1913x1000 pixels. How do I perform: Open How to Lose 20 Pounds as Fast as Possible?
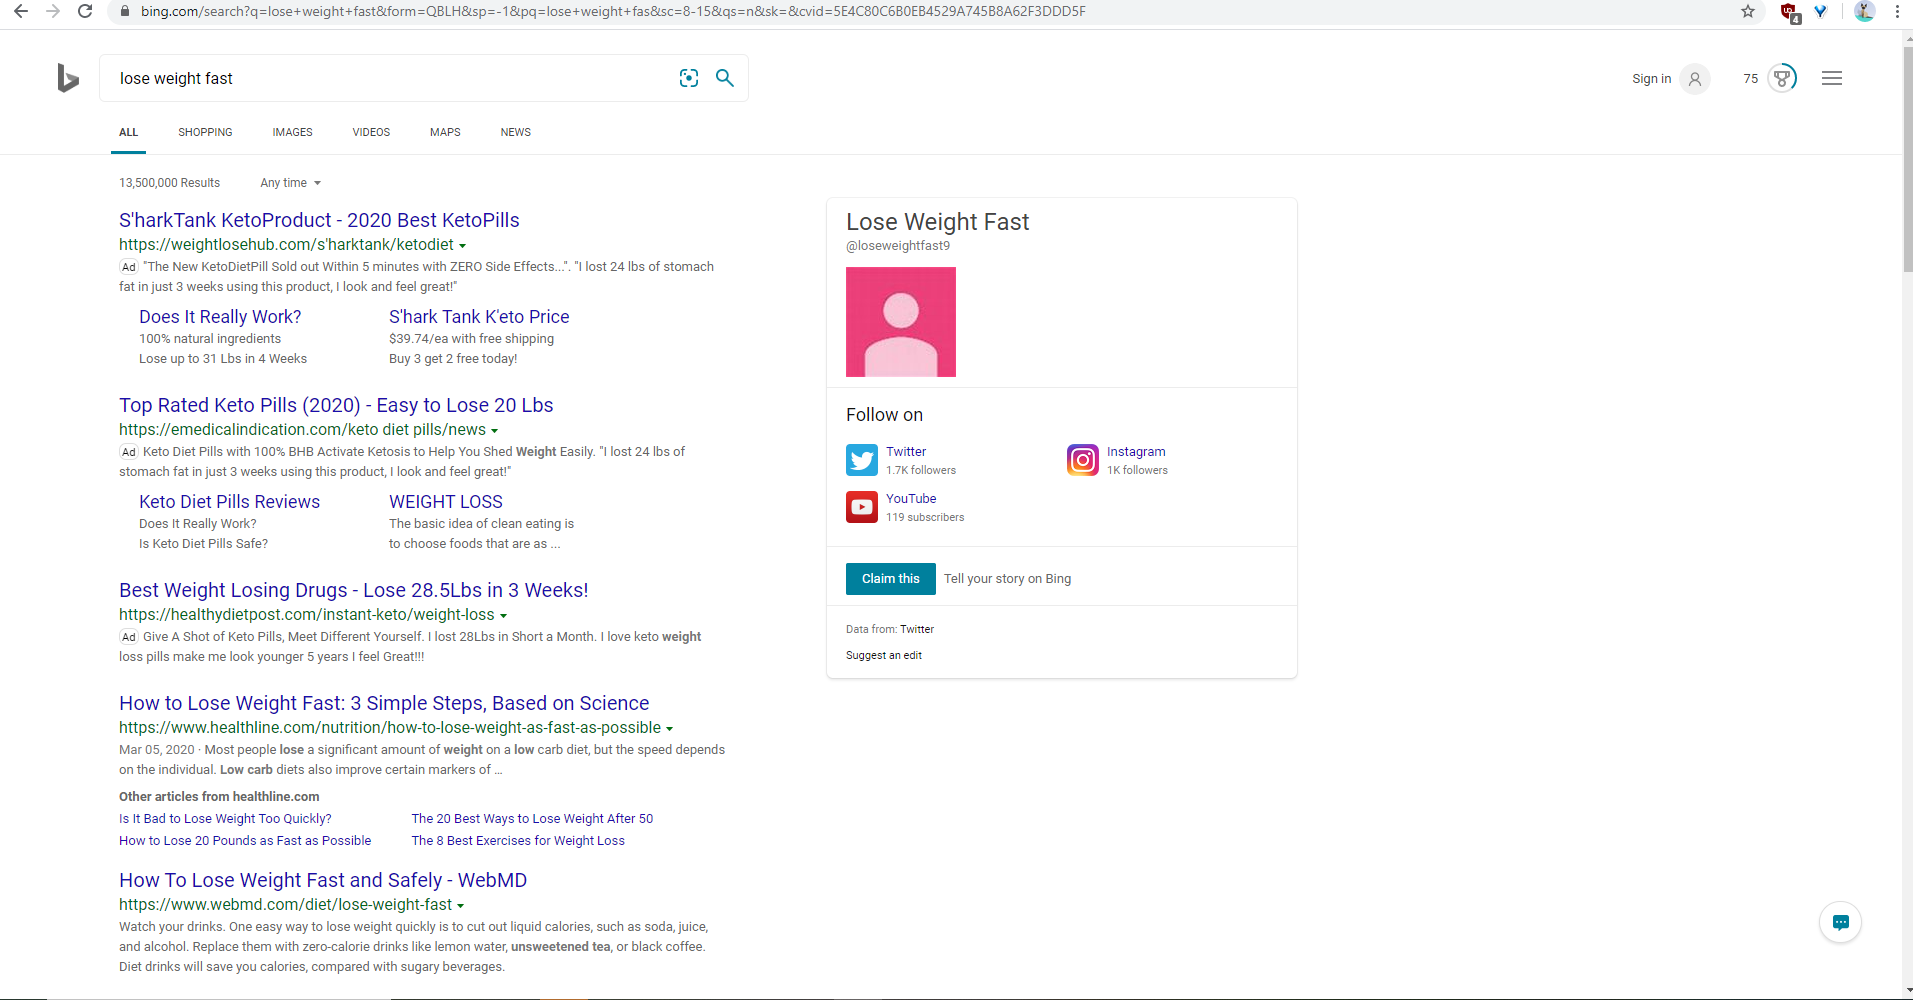(x=245, y=840)
